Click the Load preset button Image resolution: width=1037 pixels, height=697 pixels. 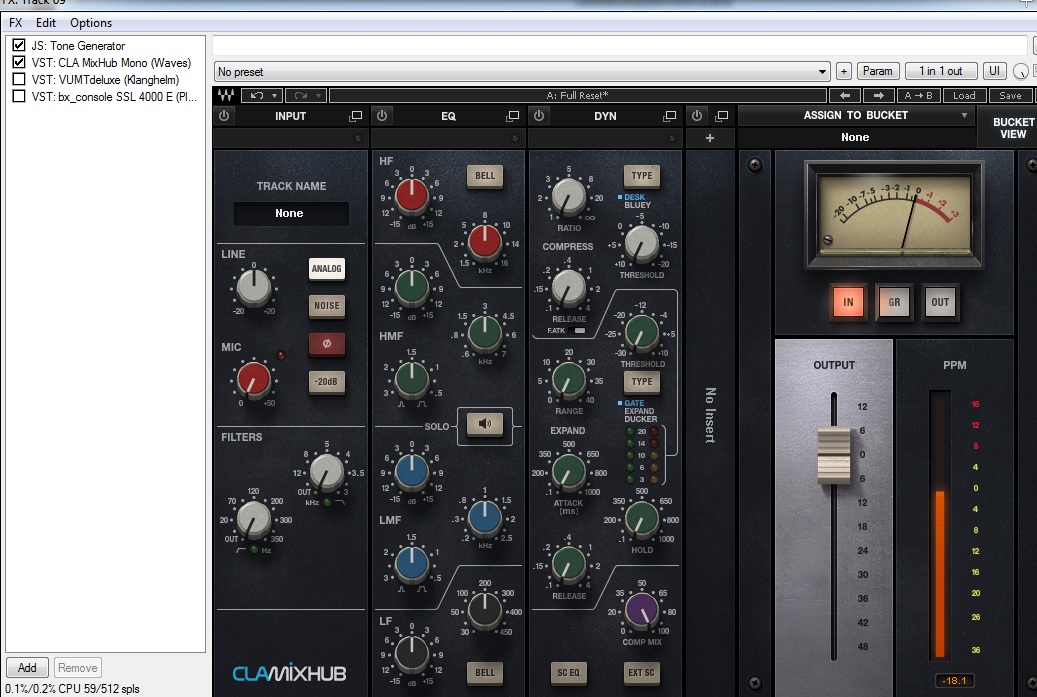pos(964,95)
